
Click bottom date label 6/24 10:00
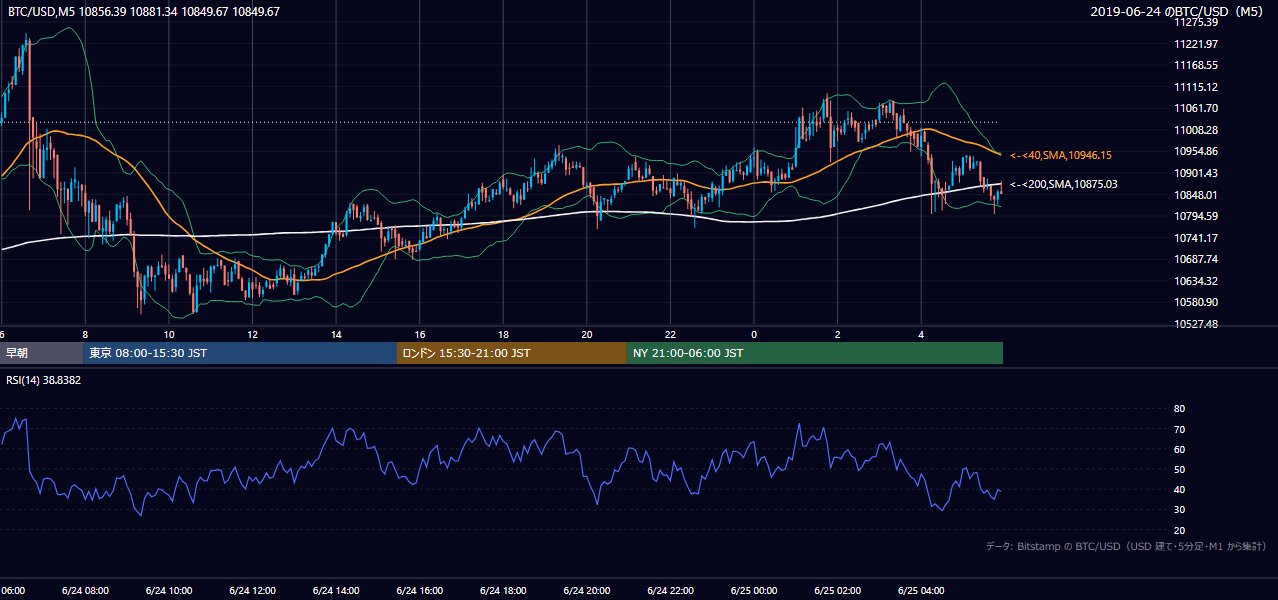pos(169,591)
